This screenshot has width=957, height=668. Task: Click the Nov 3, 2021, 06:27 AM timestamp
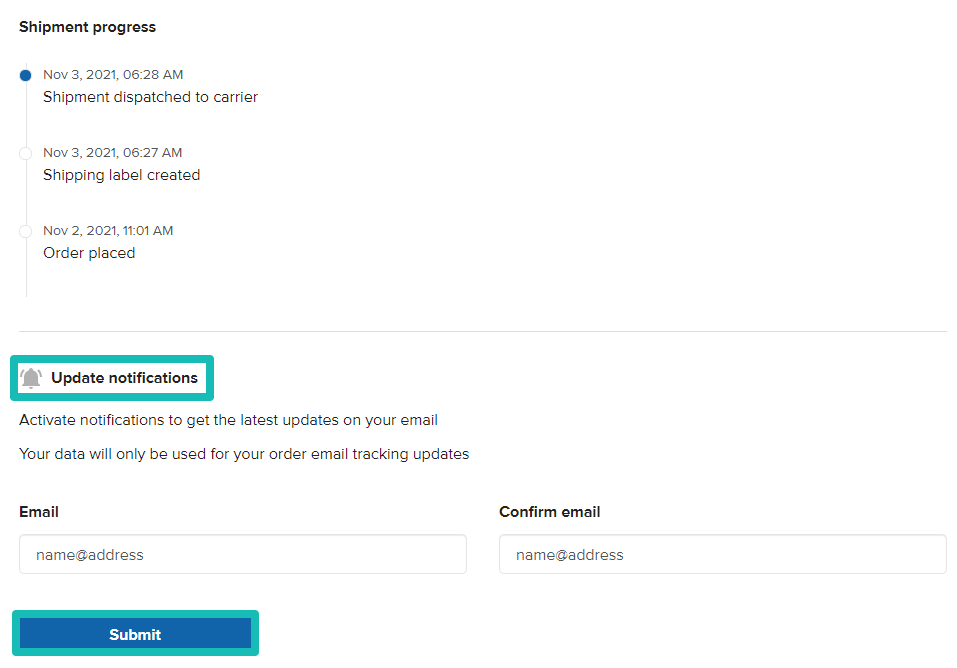113,152
